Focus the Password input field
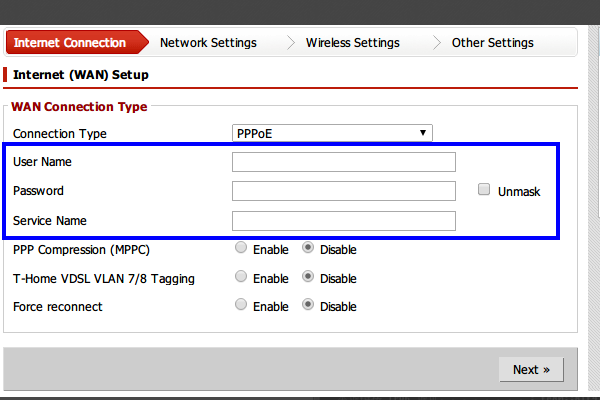 (343, 191)
